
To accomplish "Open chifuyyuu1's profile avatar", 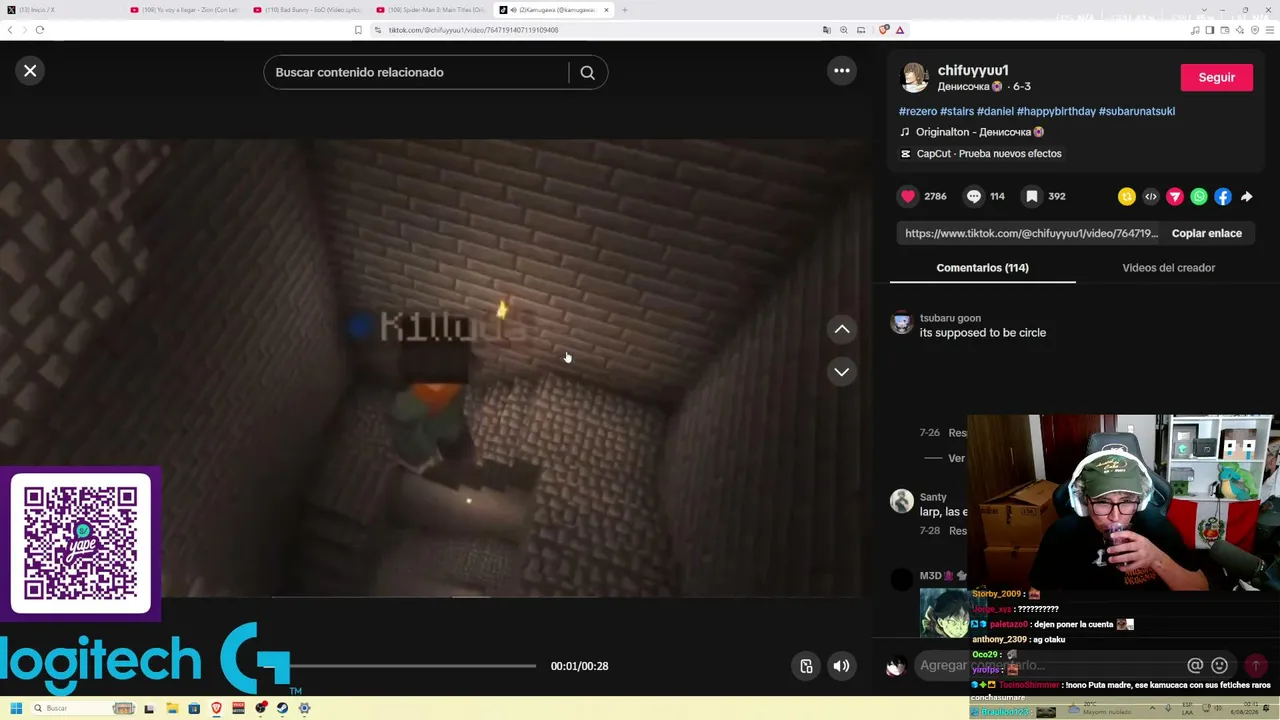I will point(914,77).
